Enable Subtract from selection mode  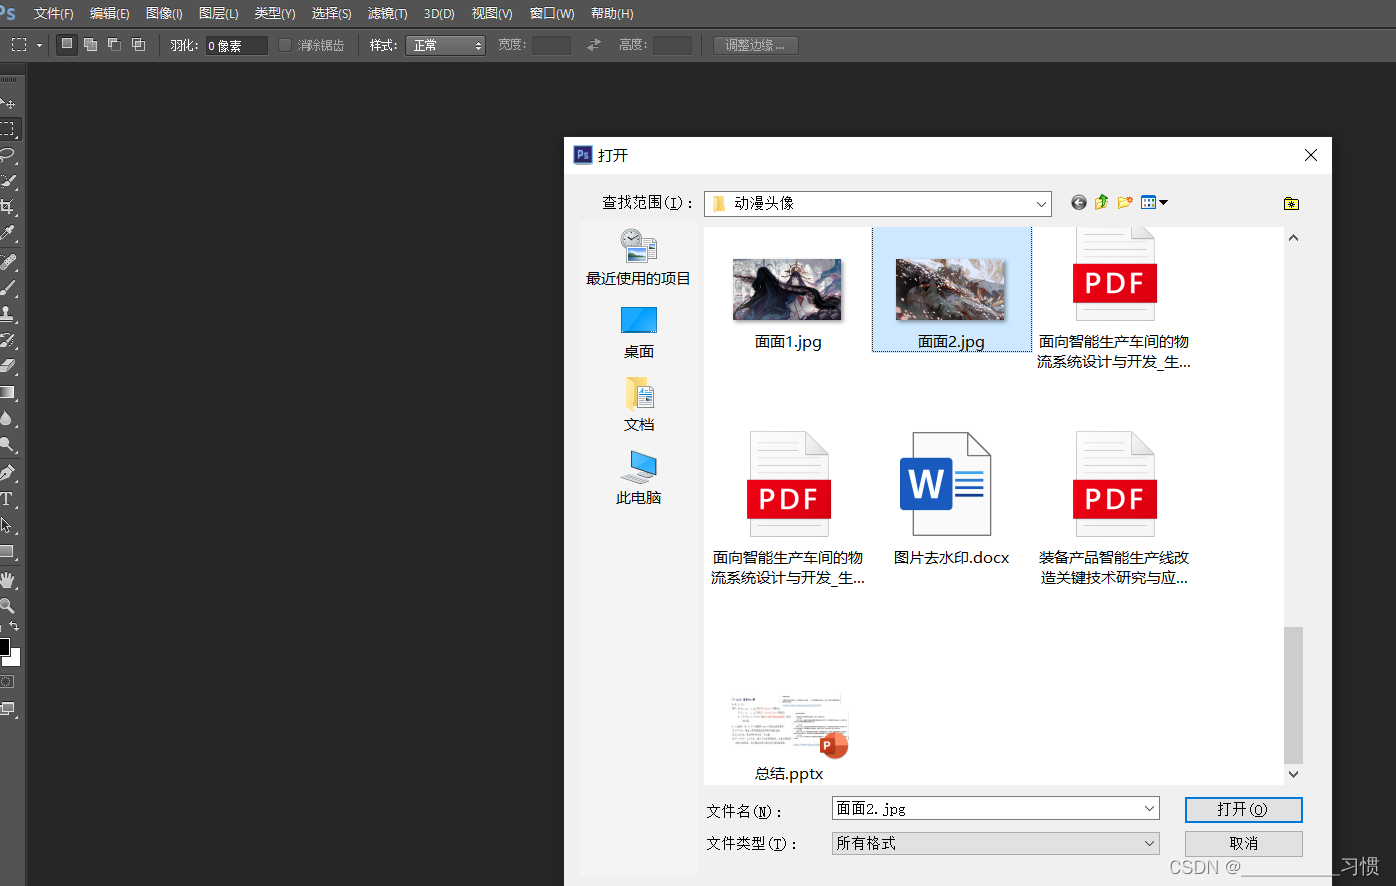coord(114,45)
